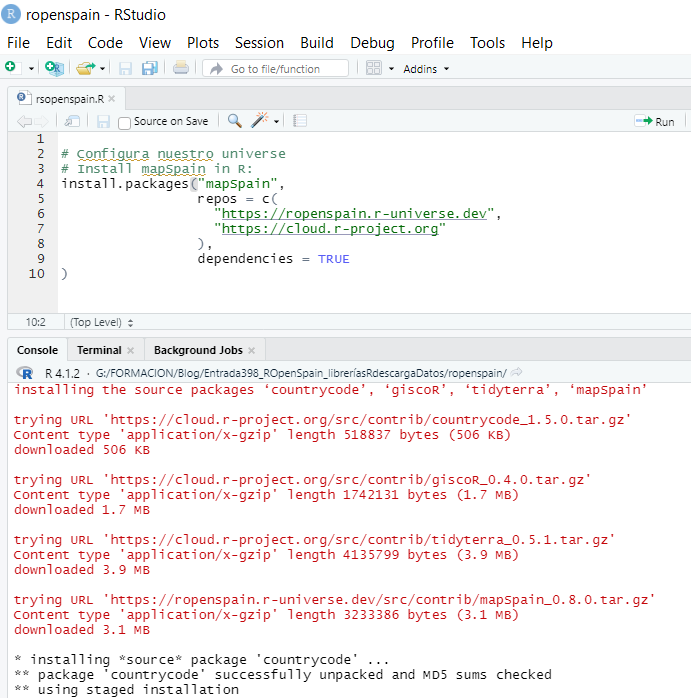Click the Compile Report notebook icon
Screen dimensions: 691x698
point(300,121)
